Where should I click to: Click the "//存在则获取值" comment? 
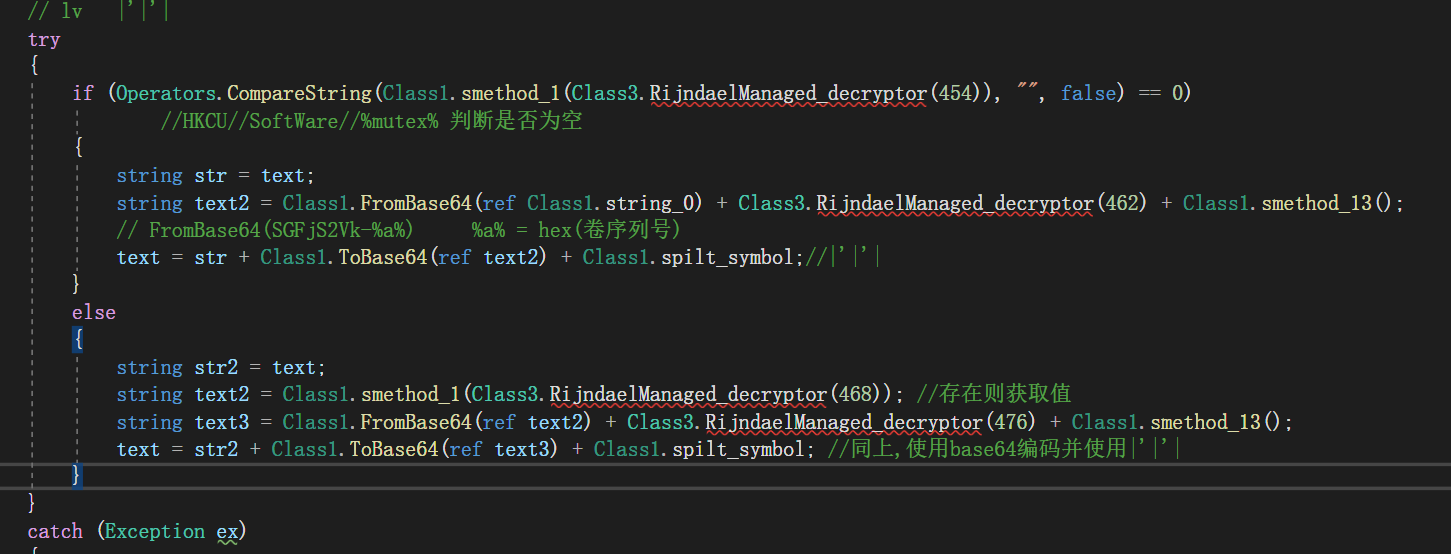[993, 394]
